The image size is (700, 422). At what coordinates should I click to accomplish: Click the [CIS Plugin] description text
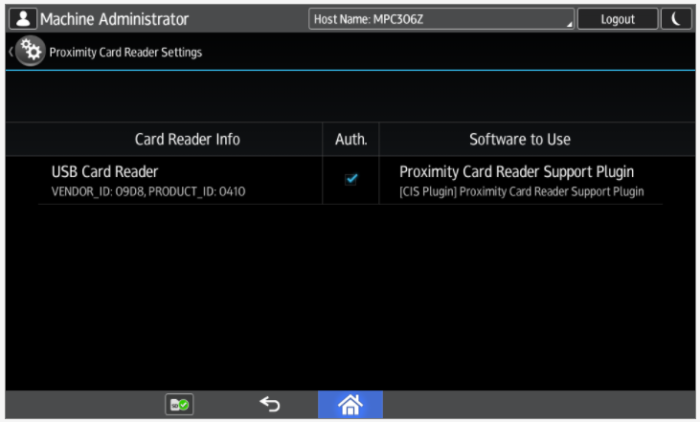(521, 191)
